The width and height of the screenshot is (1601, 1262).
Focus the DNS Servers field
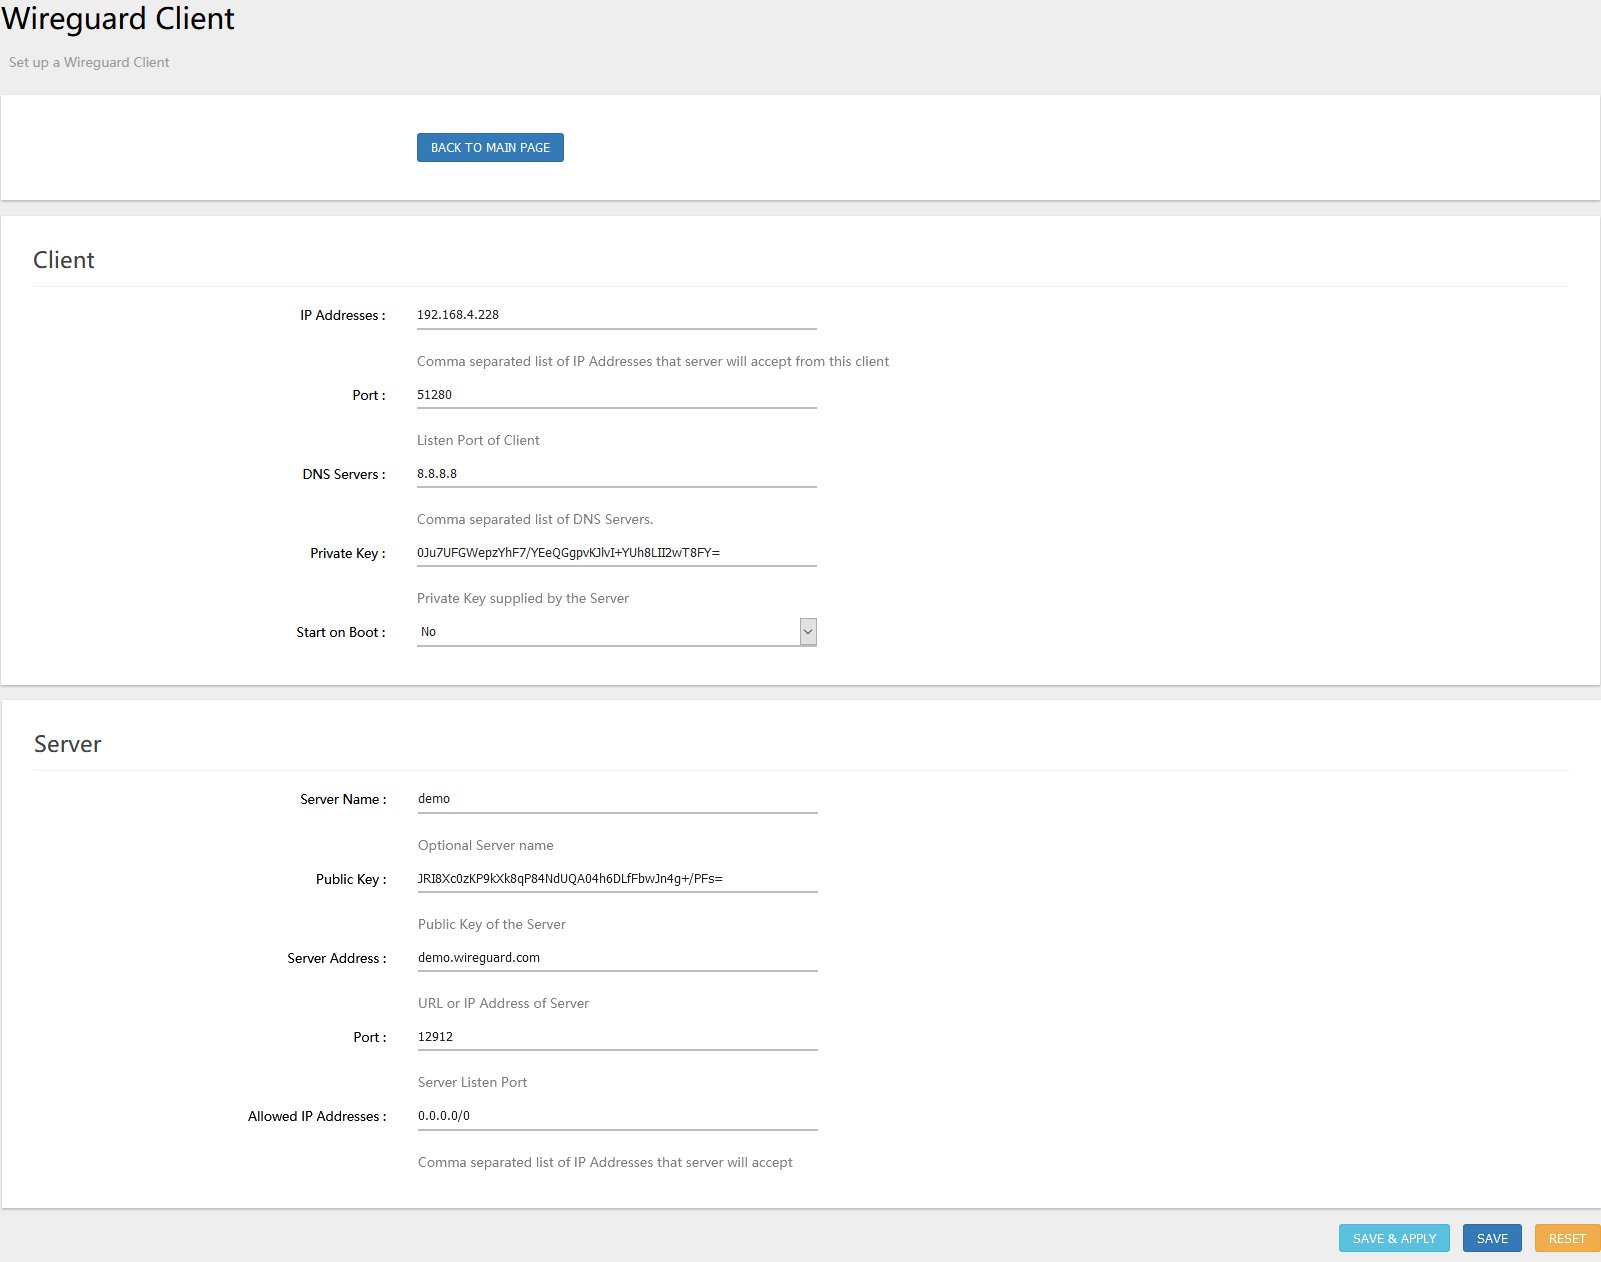(616, 474)
